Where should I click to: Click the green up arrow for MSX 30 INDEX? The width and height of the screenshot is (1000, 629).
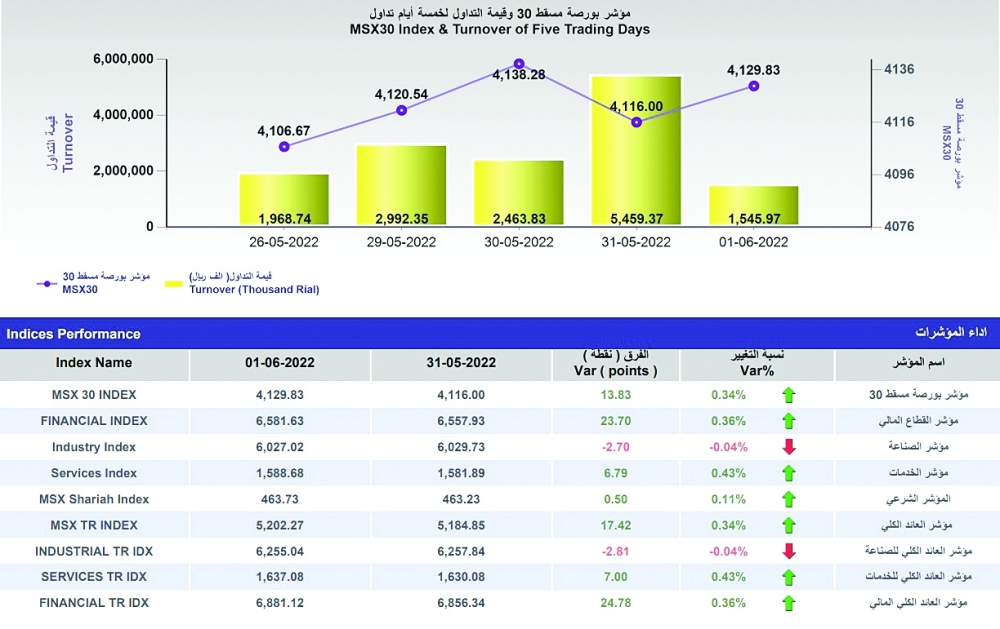click(x=789, y=395)
